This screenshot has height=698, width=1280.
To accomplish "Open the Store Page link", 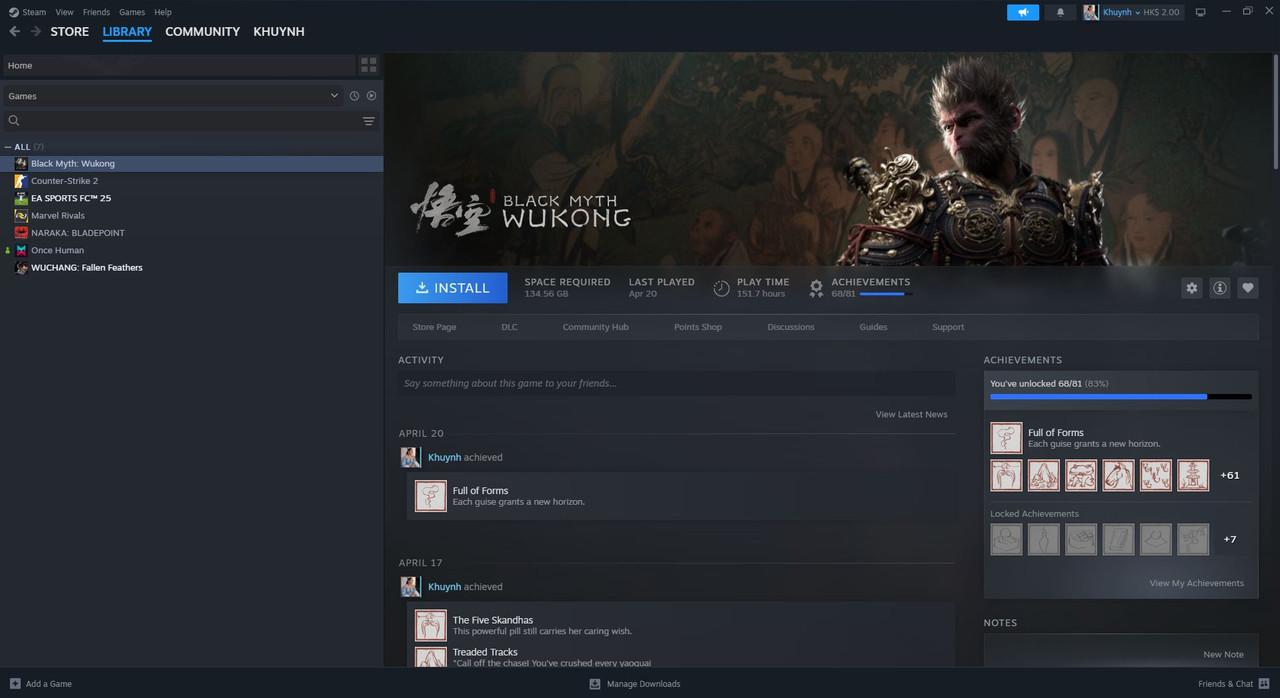I will tap(434, 327).
